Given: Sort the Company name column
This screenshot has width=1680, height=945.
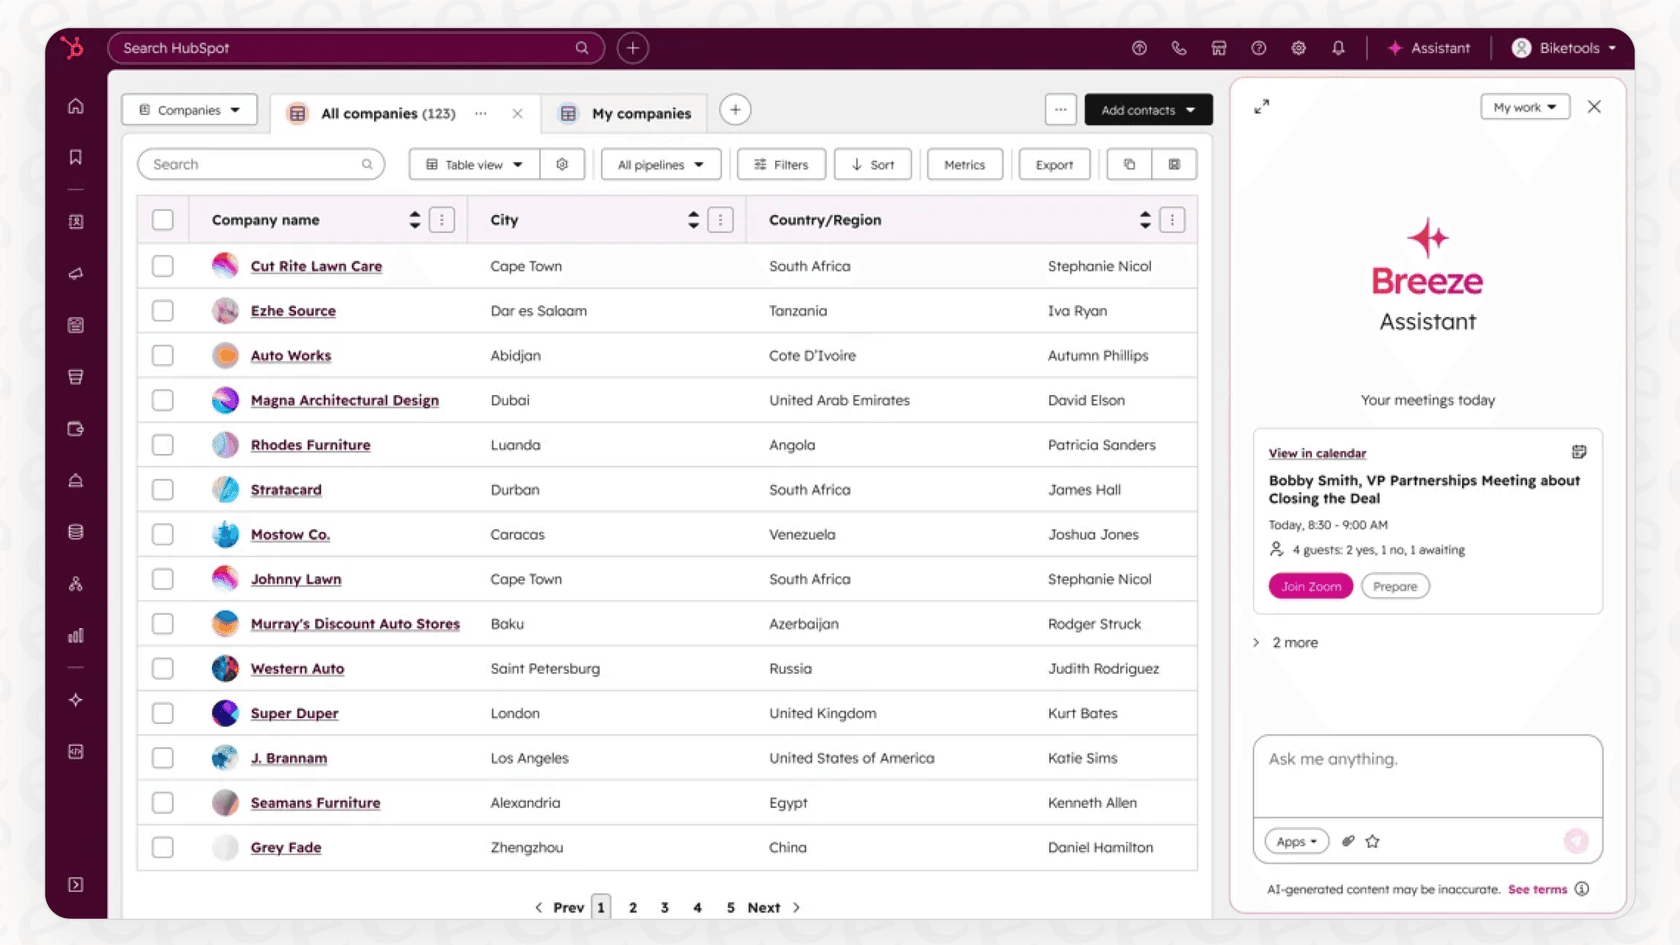Looking at the screenshot, I should [413, 219].
